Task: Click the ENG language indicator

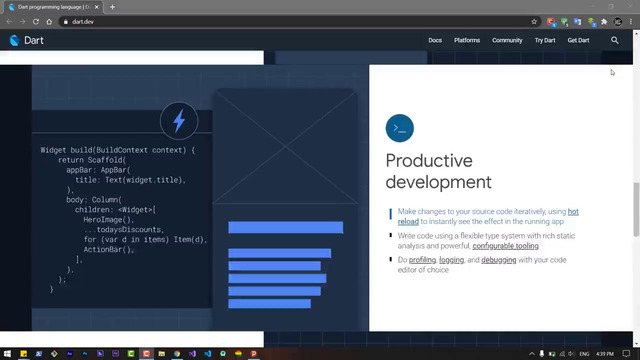Action: coord(584,353)
